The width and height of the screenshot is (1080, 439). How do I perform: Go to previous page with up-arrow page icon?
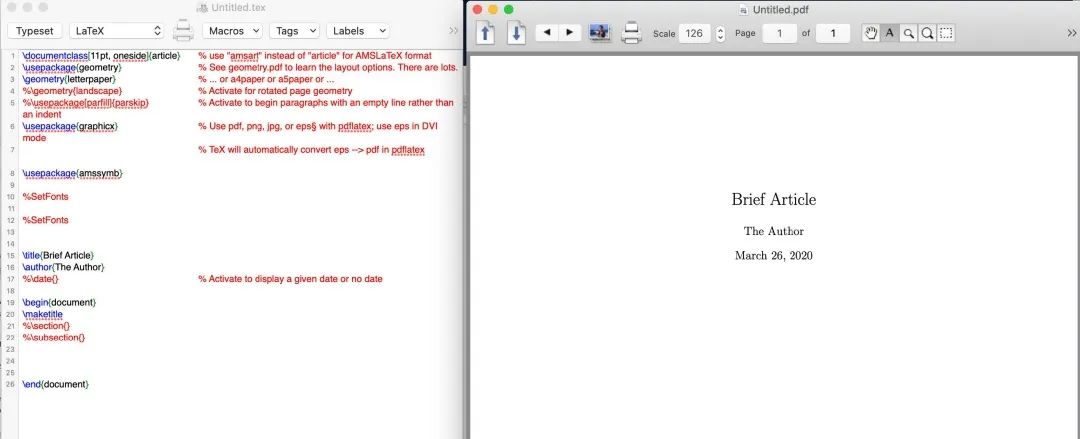(x=486, y=32)
